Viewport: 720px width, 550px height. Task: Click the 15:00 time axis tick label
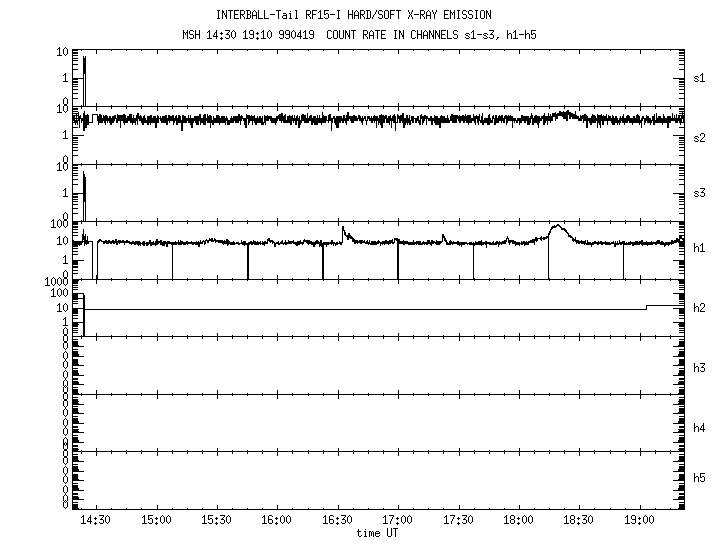click(x=156, y=521)
